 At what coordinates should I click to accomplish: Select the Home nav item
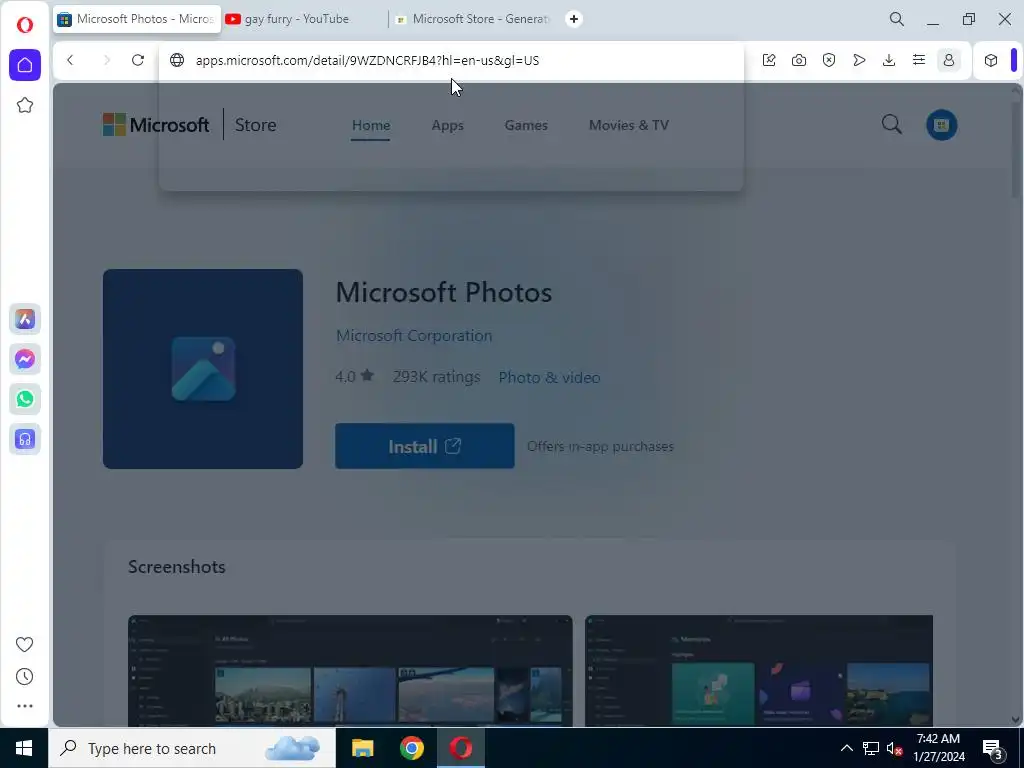point(371,125)
